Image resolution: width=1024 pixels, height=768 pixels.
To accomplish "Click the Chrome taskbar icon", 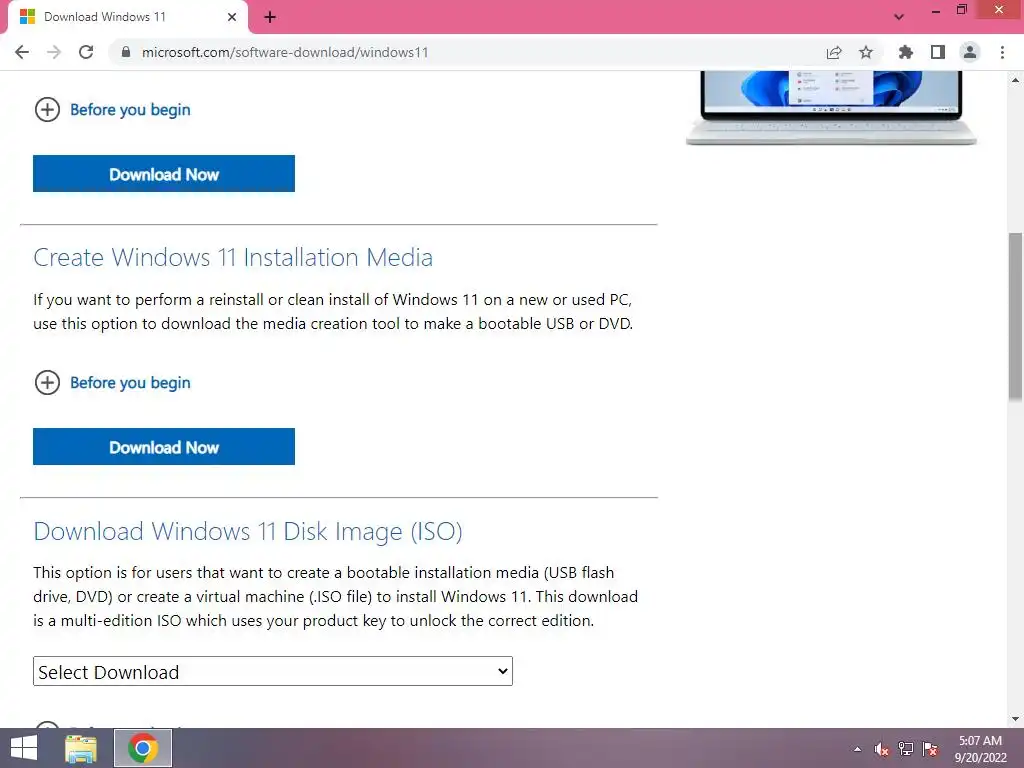I will click(143, 748).
